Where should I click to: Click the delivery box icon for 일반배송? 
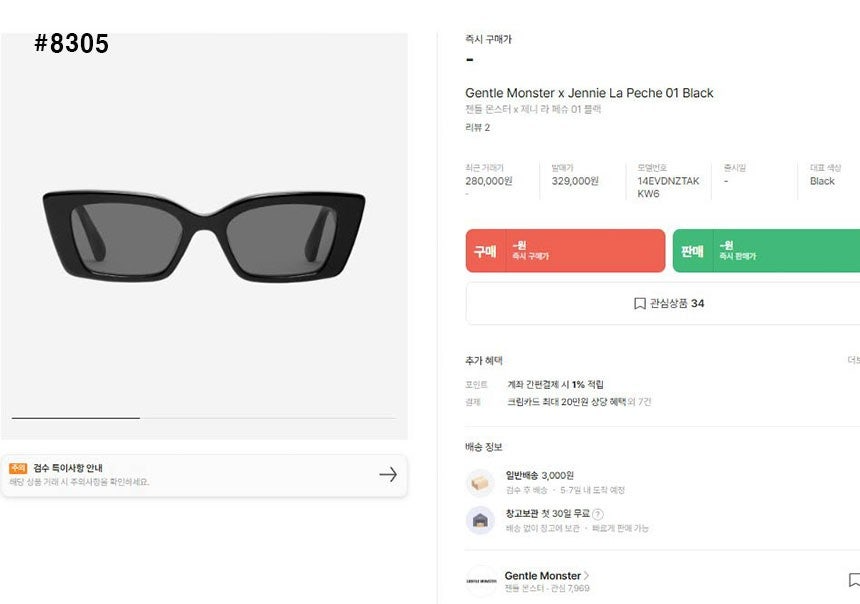480,483
